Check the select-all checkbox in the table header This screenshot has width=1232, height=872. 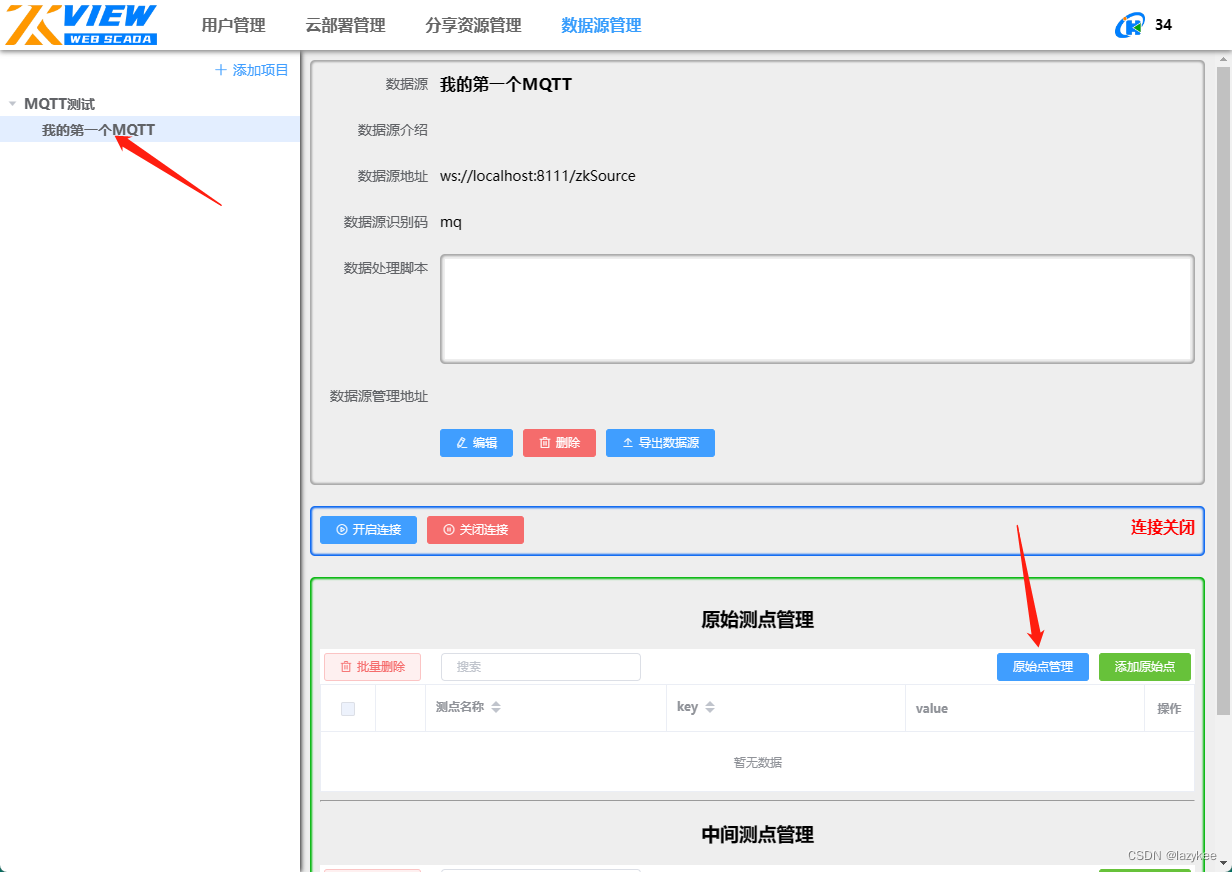coord(348,708)
